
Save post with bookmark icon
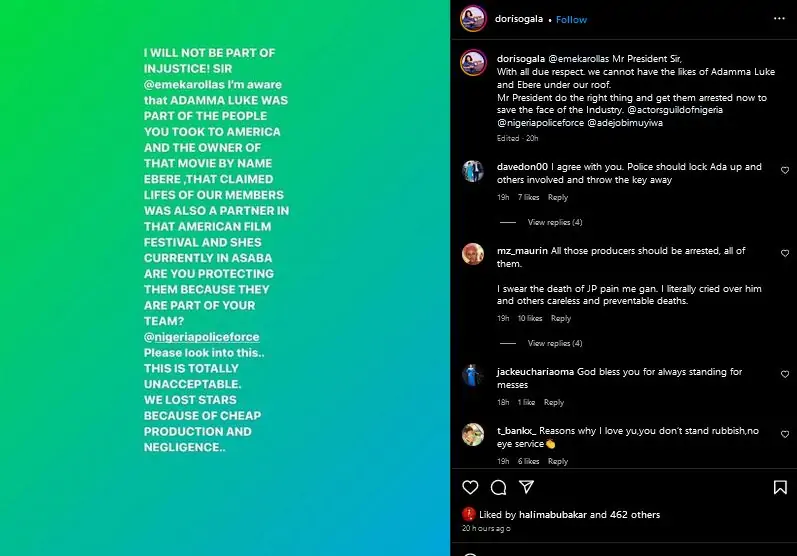780,487
